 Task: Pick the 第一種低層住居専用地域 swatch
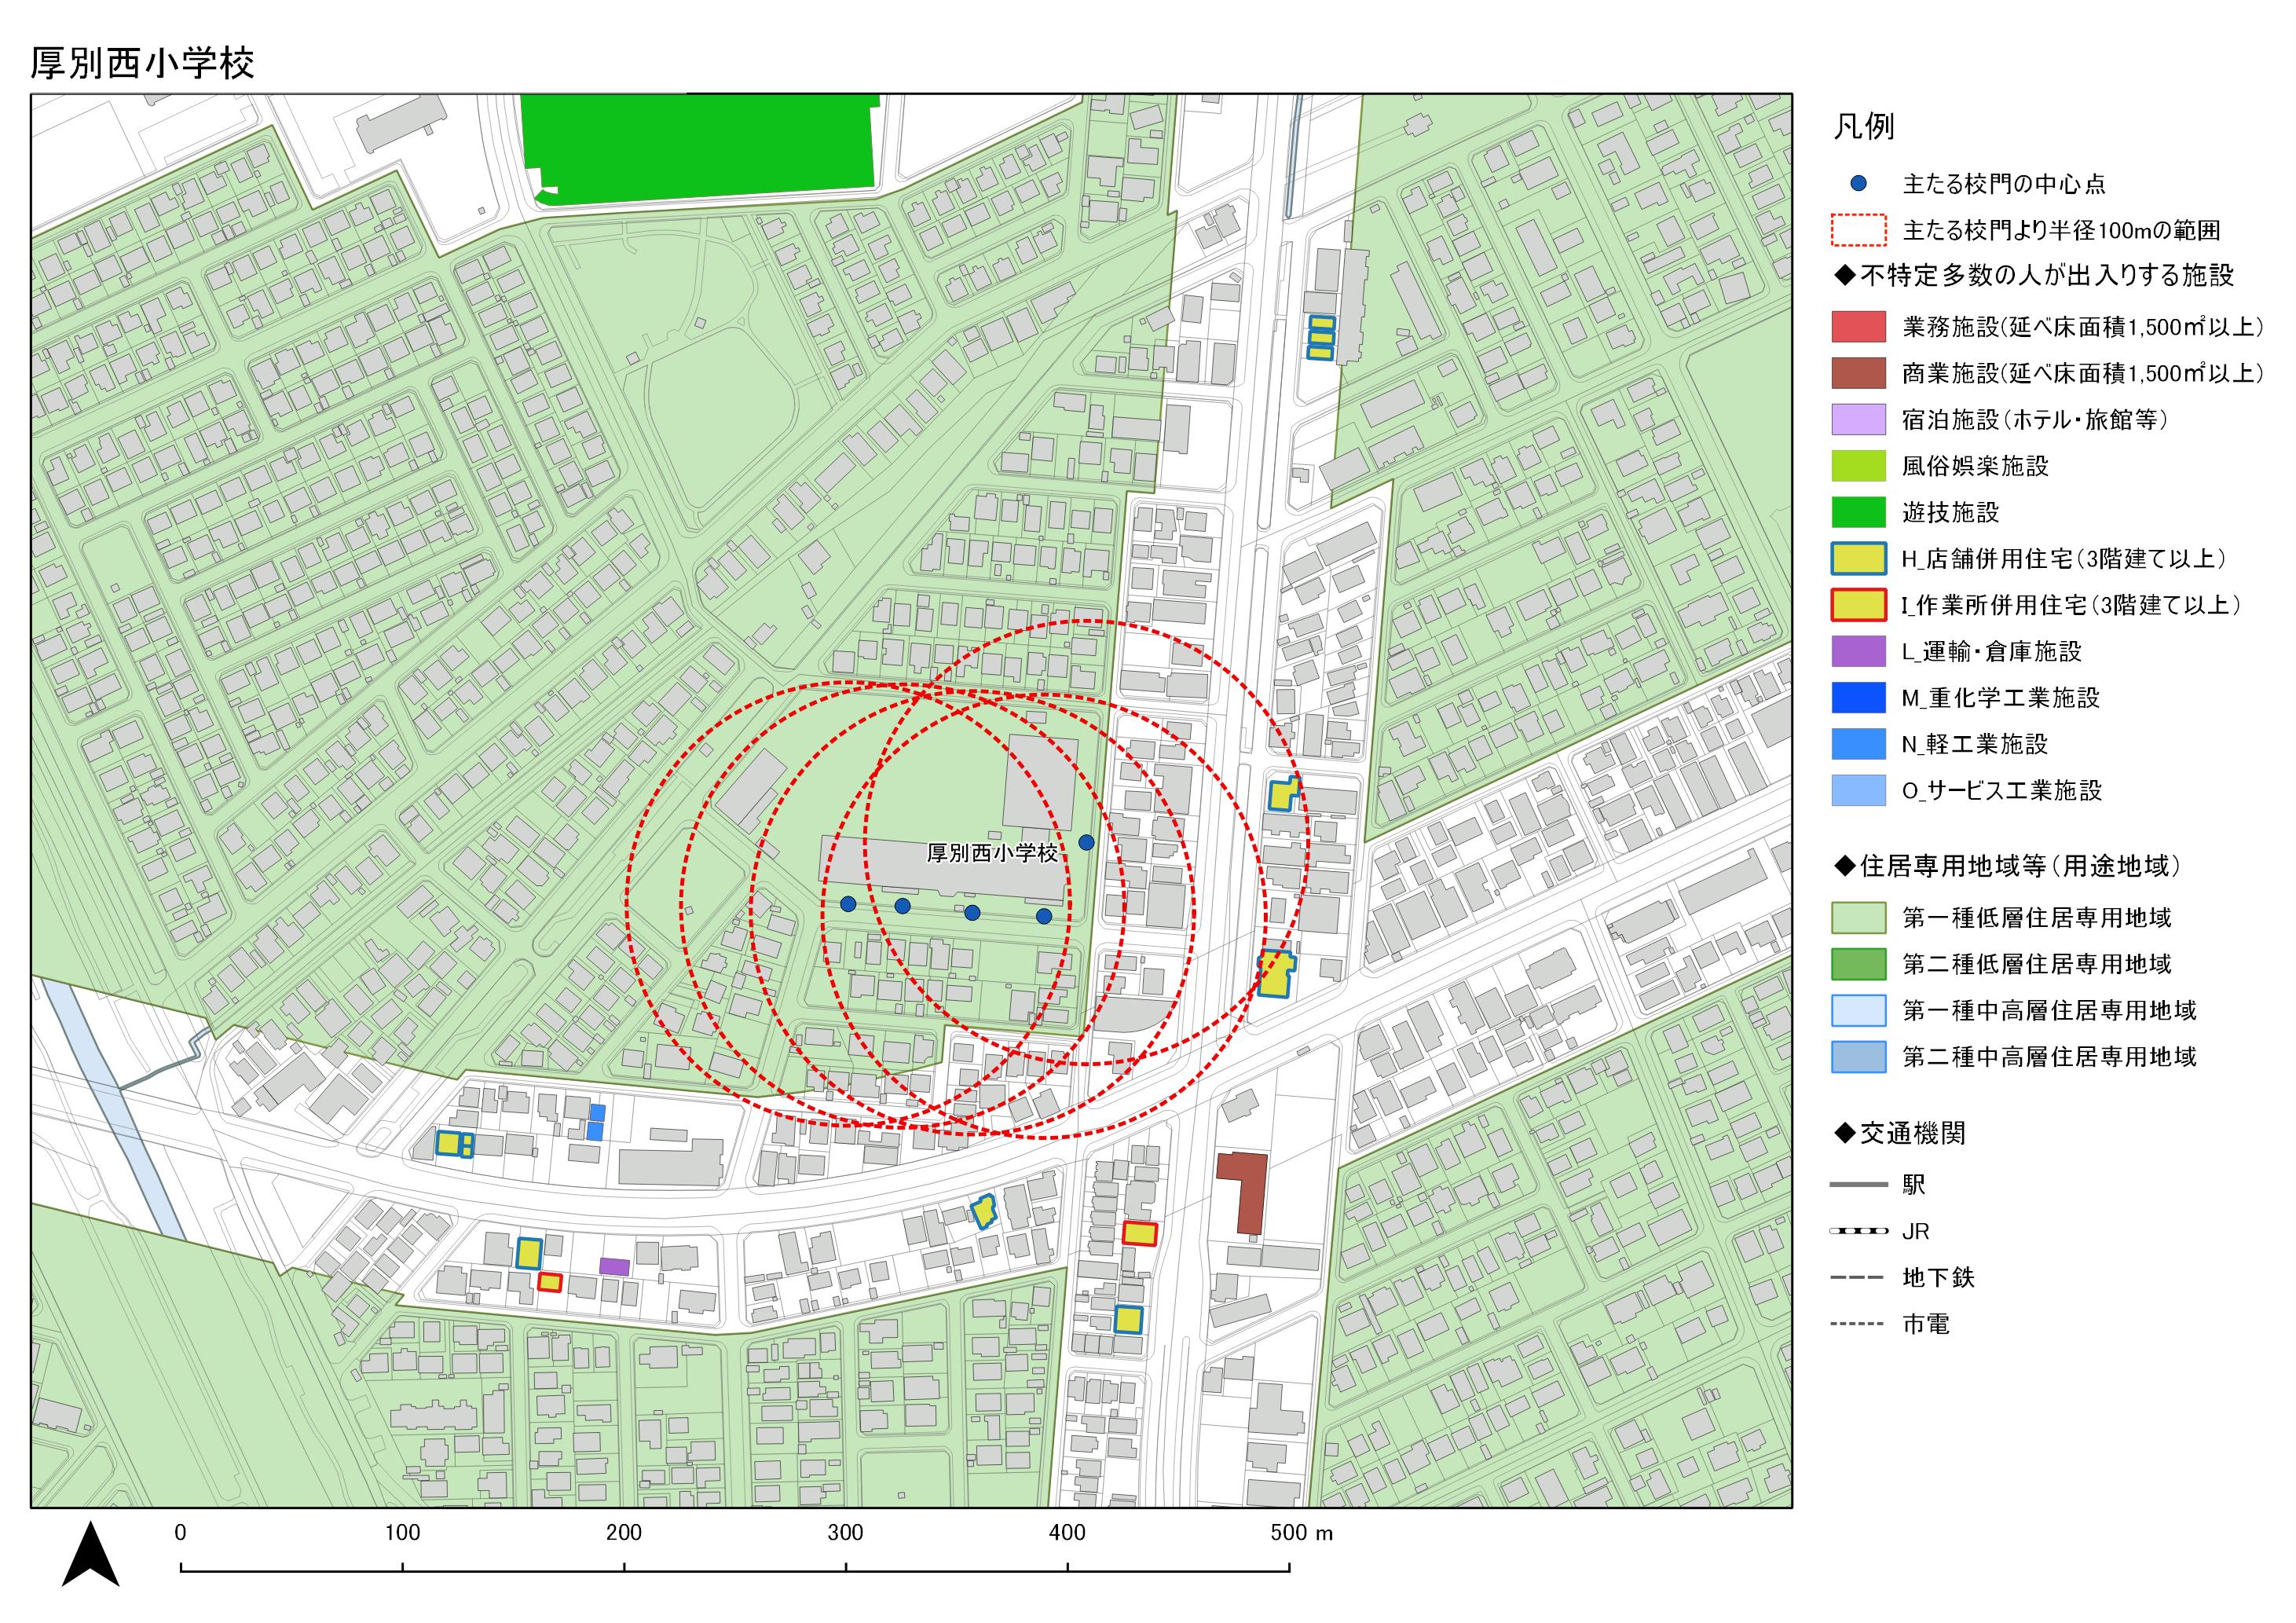pos(1858,917)
